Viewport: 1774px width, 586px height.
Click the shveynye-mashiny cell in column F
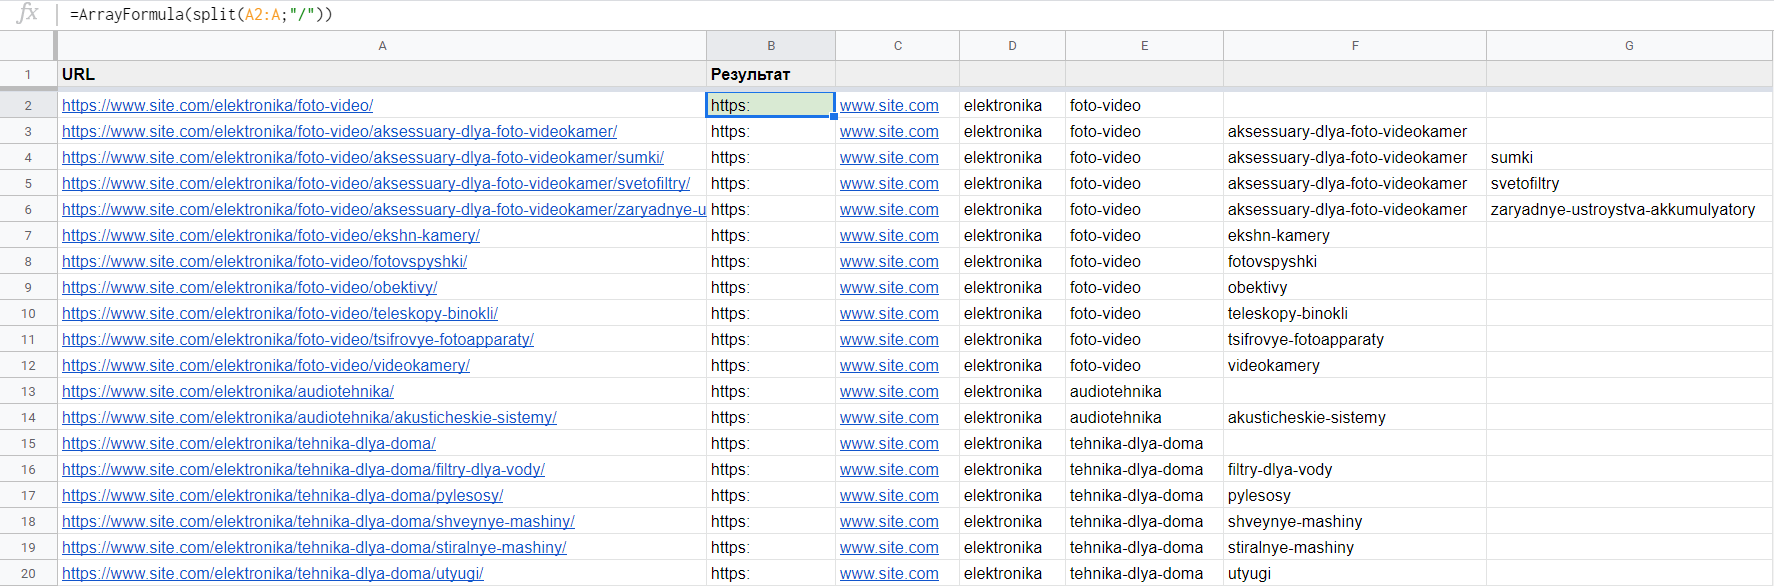click(x=1355, y=521)
